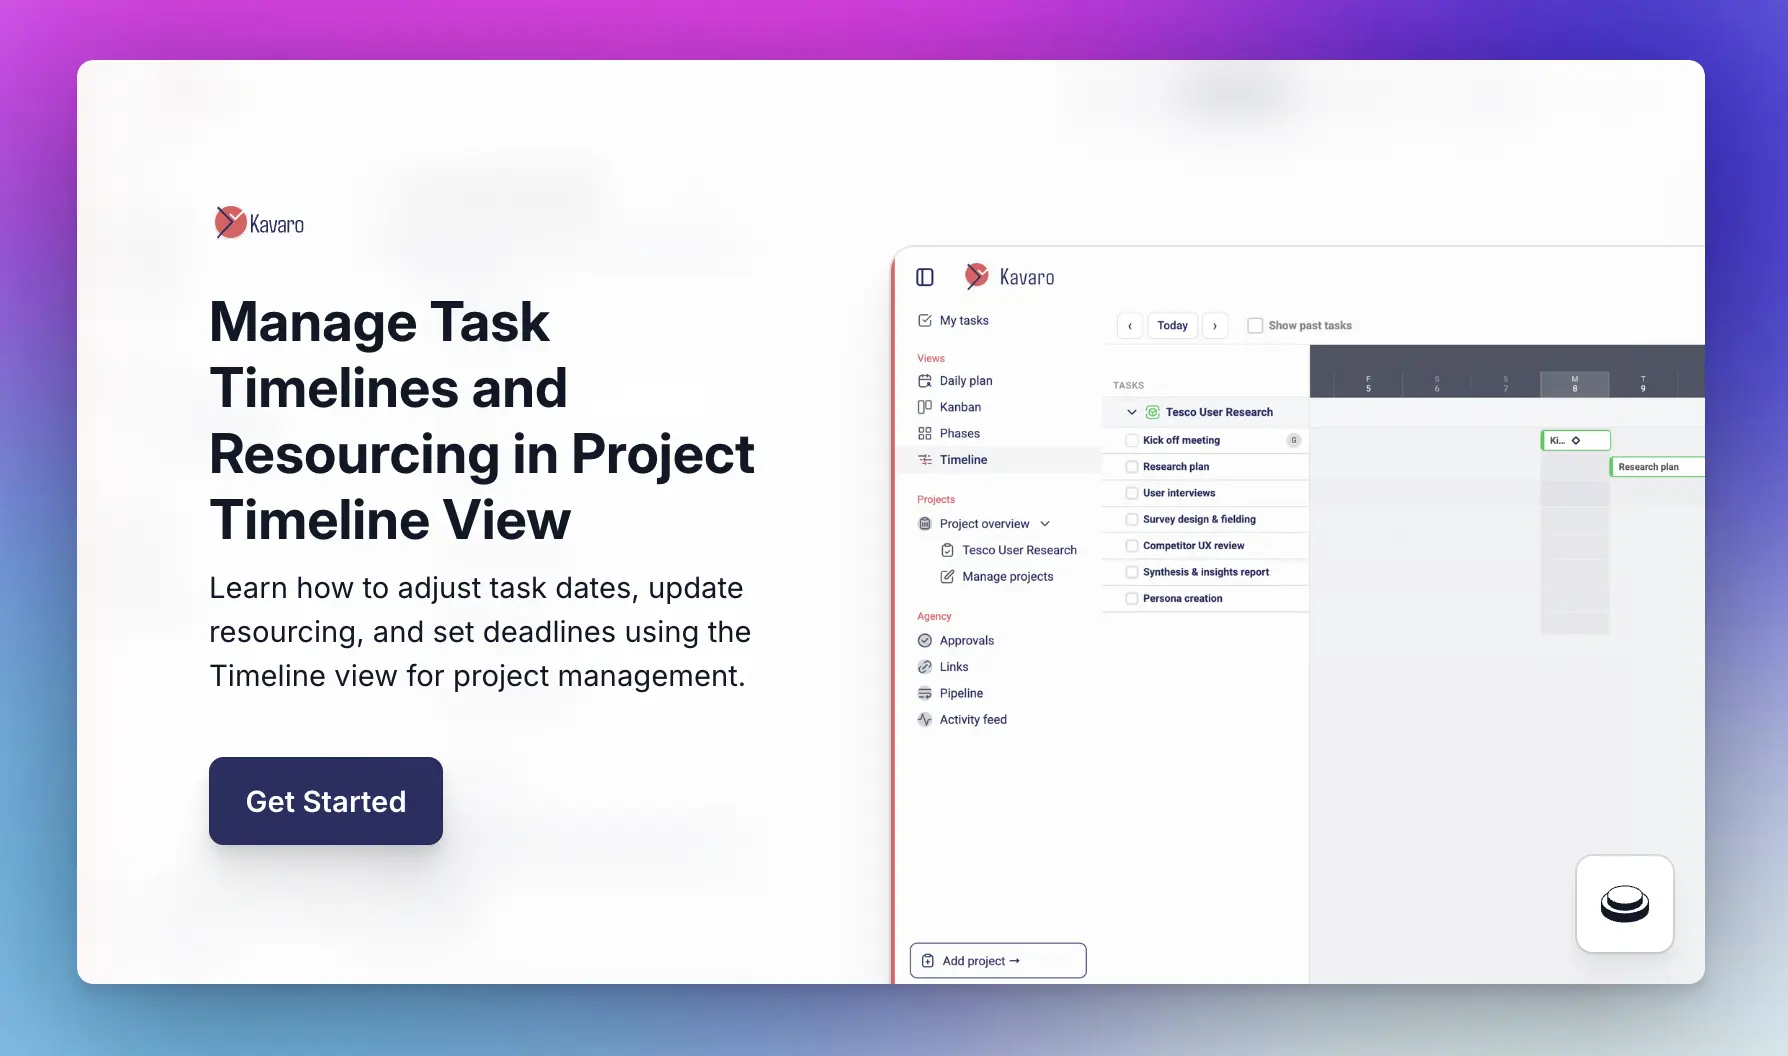This screenshot has height=1056, width=1788.
Task: Open the Approvals checkmark icon
Action: [x=925, y=641]
